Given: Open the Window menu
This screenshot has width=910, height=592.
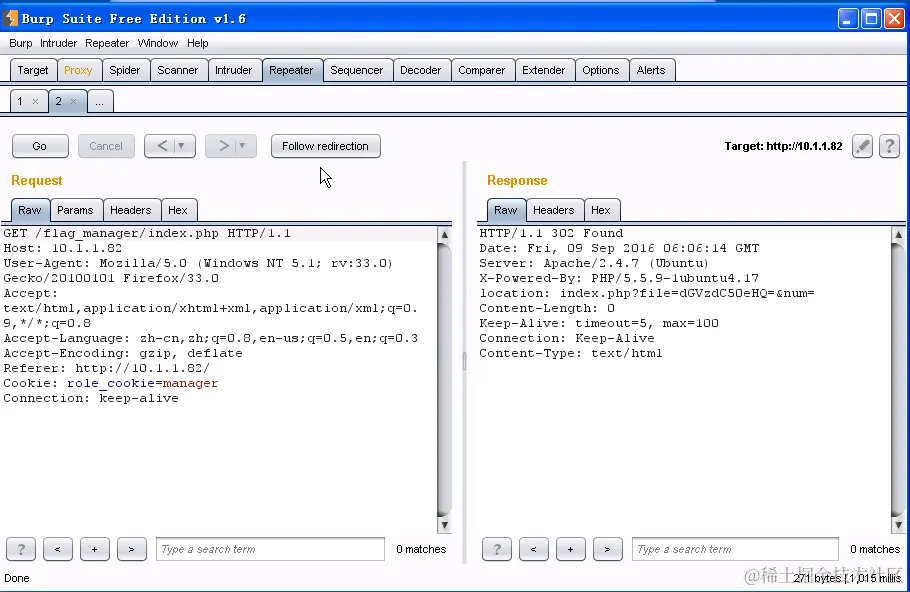Looking at the screenshot, I should coord(157,43).
